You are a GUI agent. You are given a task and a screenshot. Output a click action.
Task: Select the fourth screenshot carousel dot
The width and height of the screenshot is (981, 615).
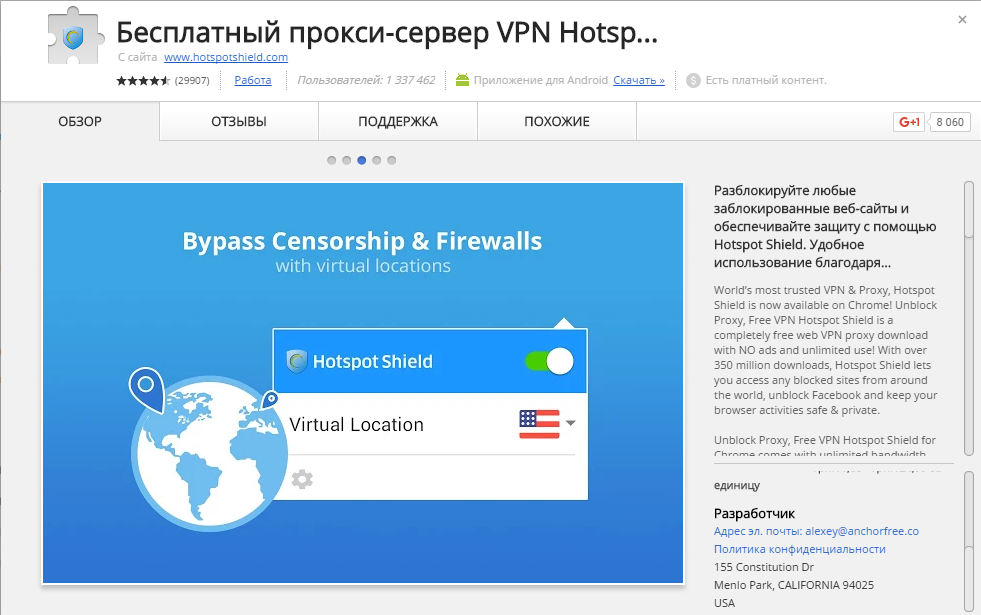(377, 160)
